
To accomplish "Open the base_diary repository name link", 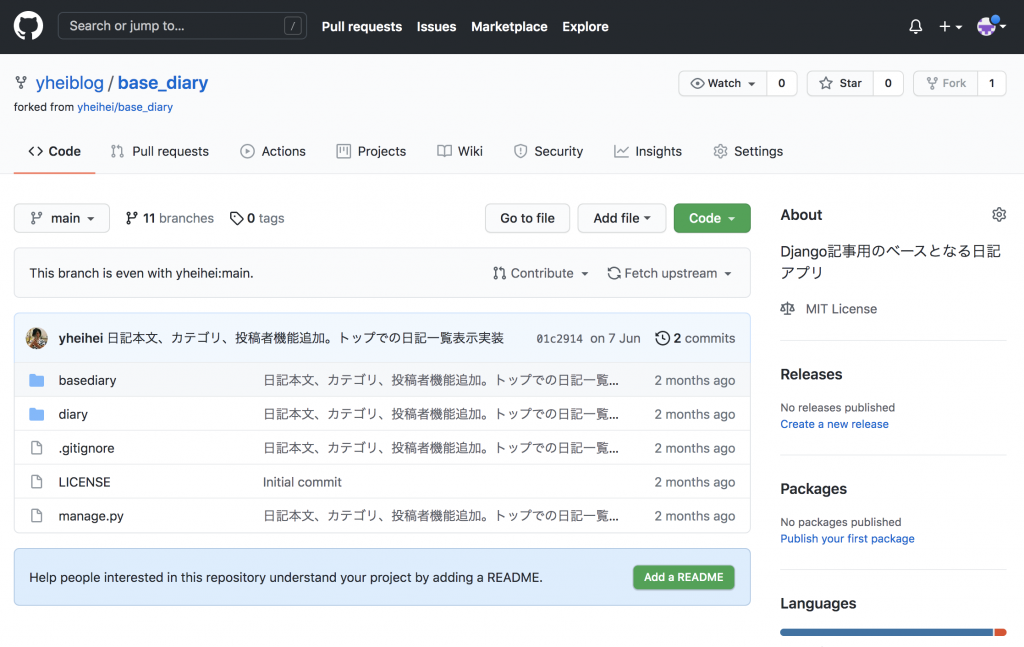I will coord(163,83).
